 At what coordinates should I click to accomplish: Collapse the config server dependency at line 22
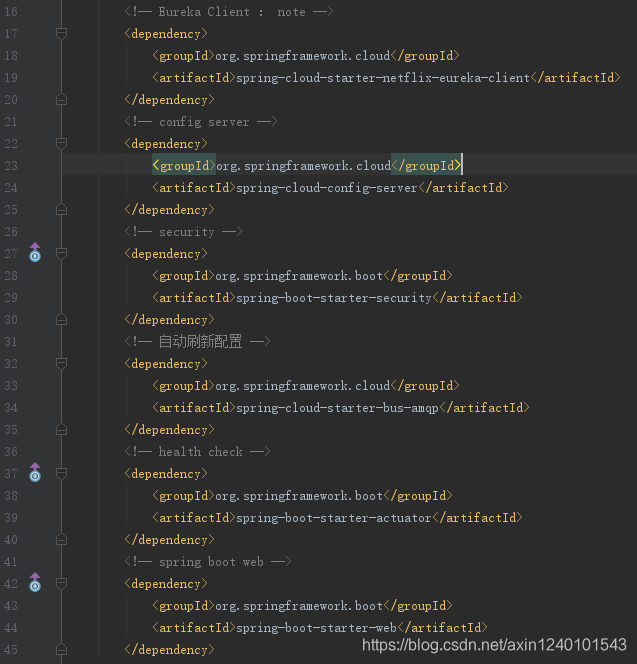(61, 144)
